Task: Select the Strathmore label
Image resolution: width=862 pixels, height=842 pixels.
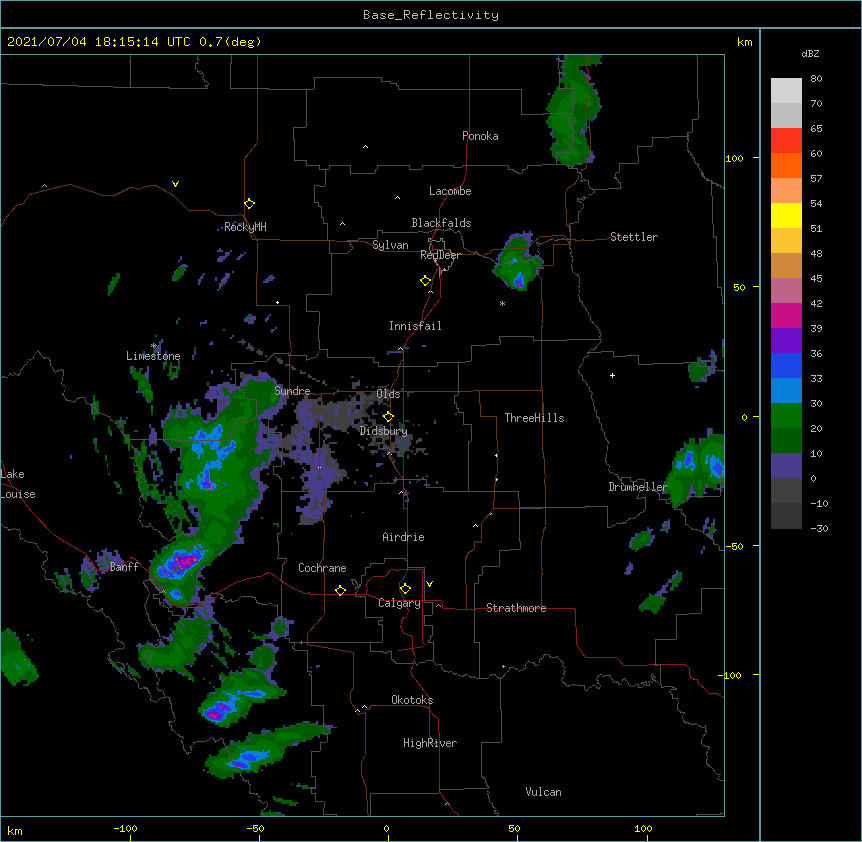Action: coord(516,608)
